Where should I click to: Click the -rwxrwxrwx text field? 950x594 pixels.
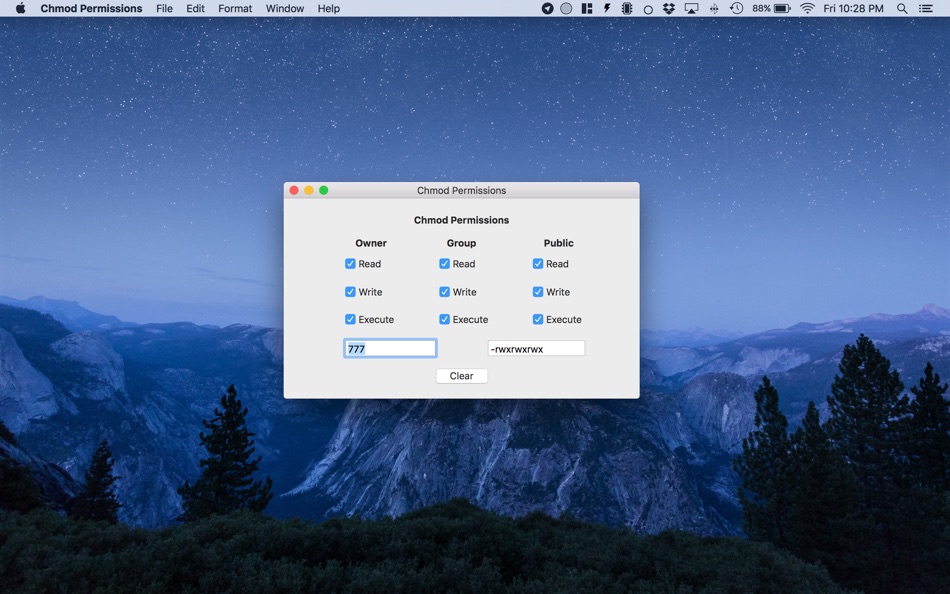(536, 349)
